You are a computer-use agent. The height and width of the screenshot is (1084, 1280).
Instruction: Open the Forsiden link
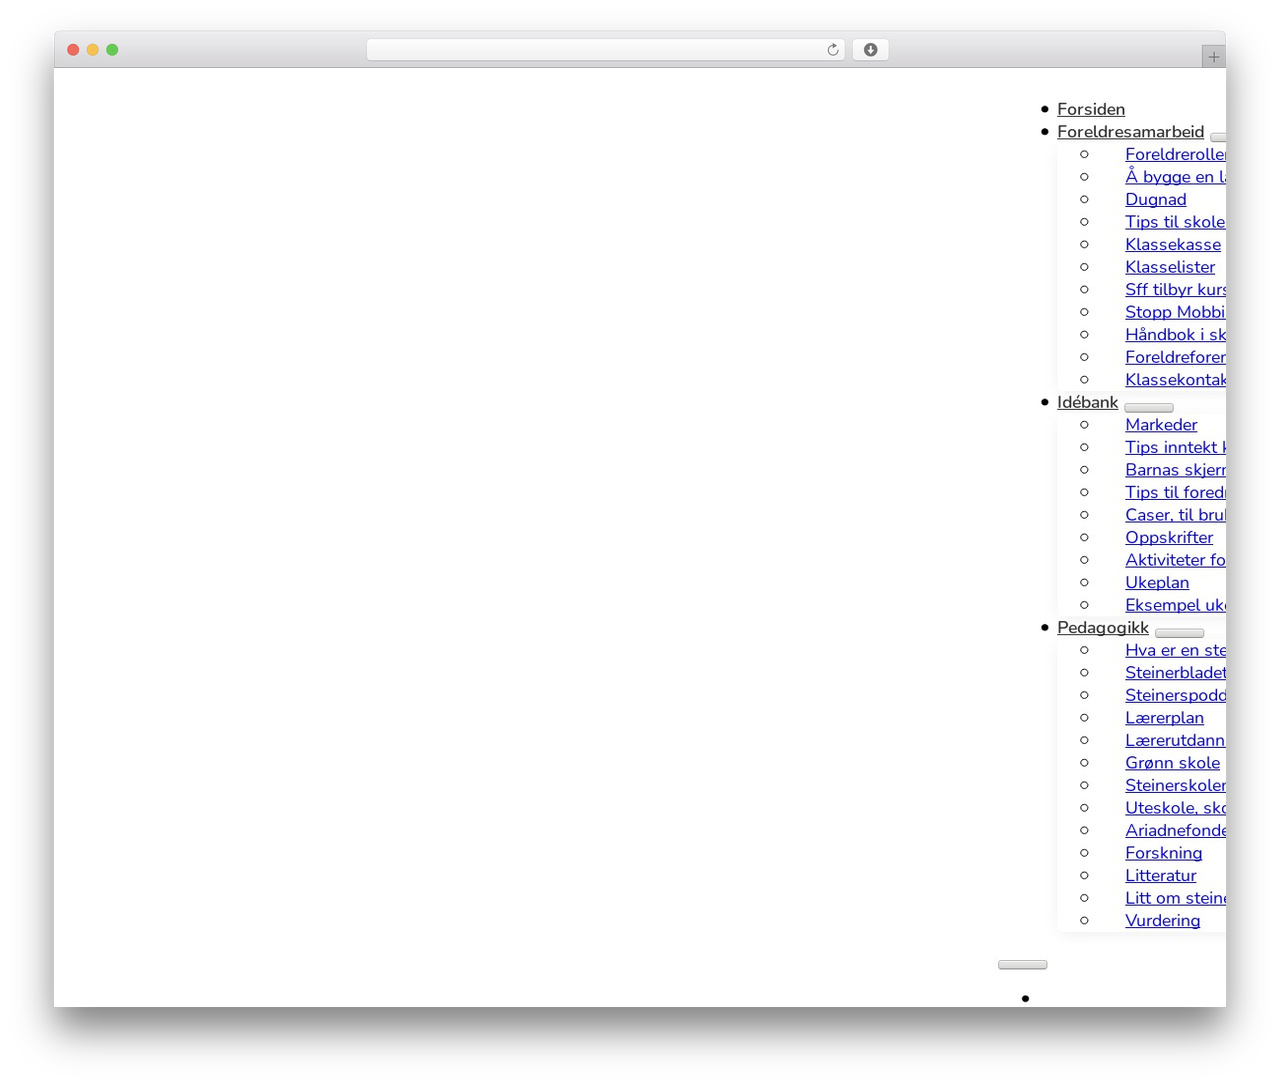[x=1091, y=109]
